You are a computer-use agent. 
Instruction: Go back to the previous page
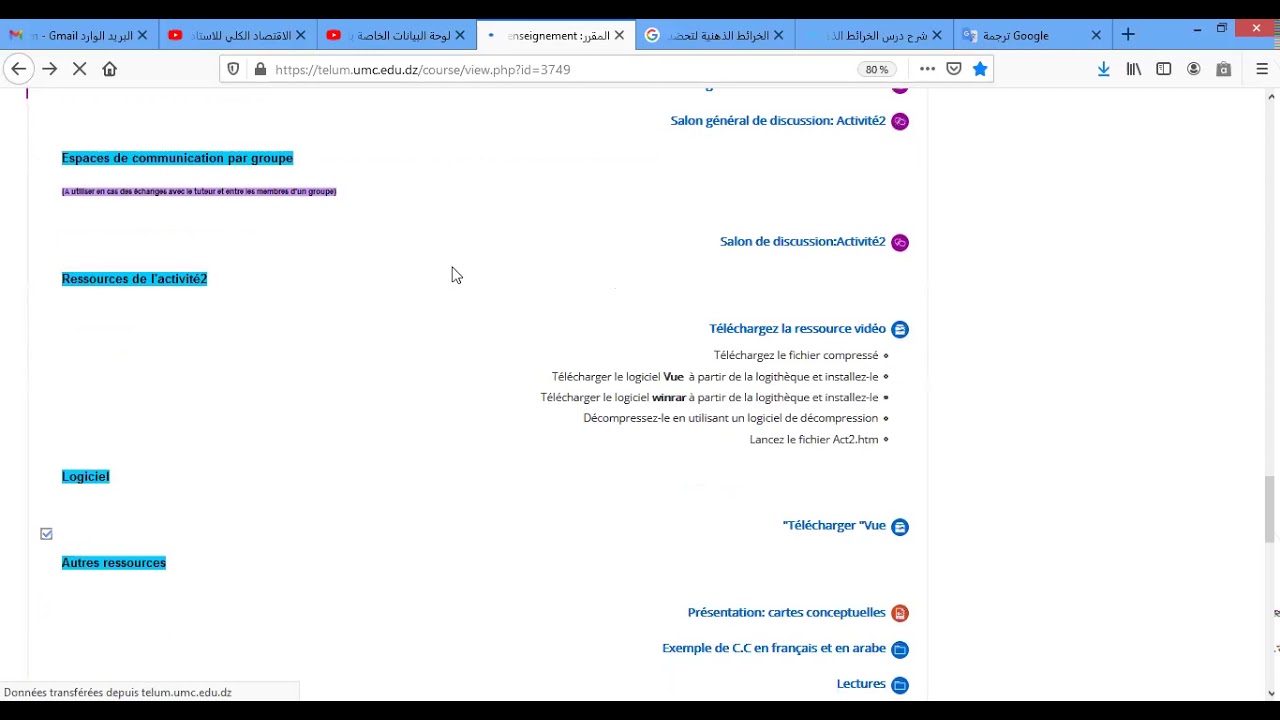[18, 69]
